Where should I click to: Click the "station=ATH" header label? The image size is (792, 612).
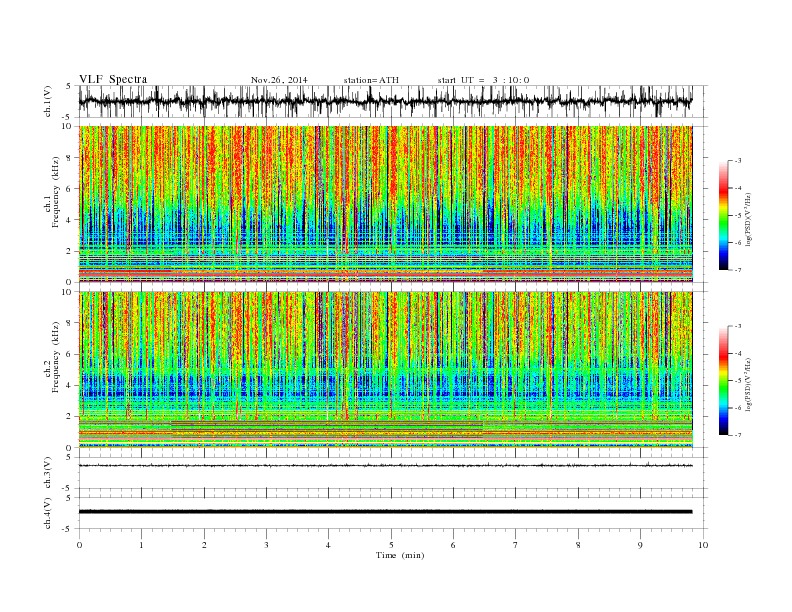(x=371, y=80)
